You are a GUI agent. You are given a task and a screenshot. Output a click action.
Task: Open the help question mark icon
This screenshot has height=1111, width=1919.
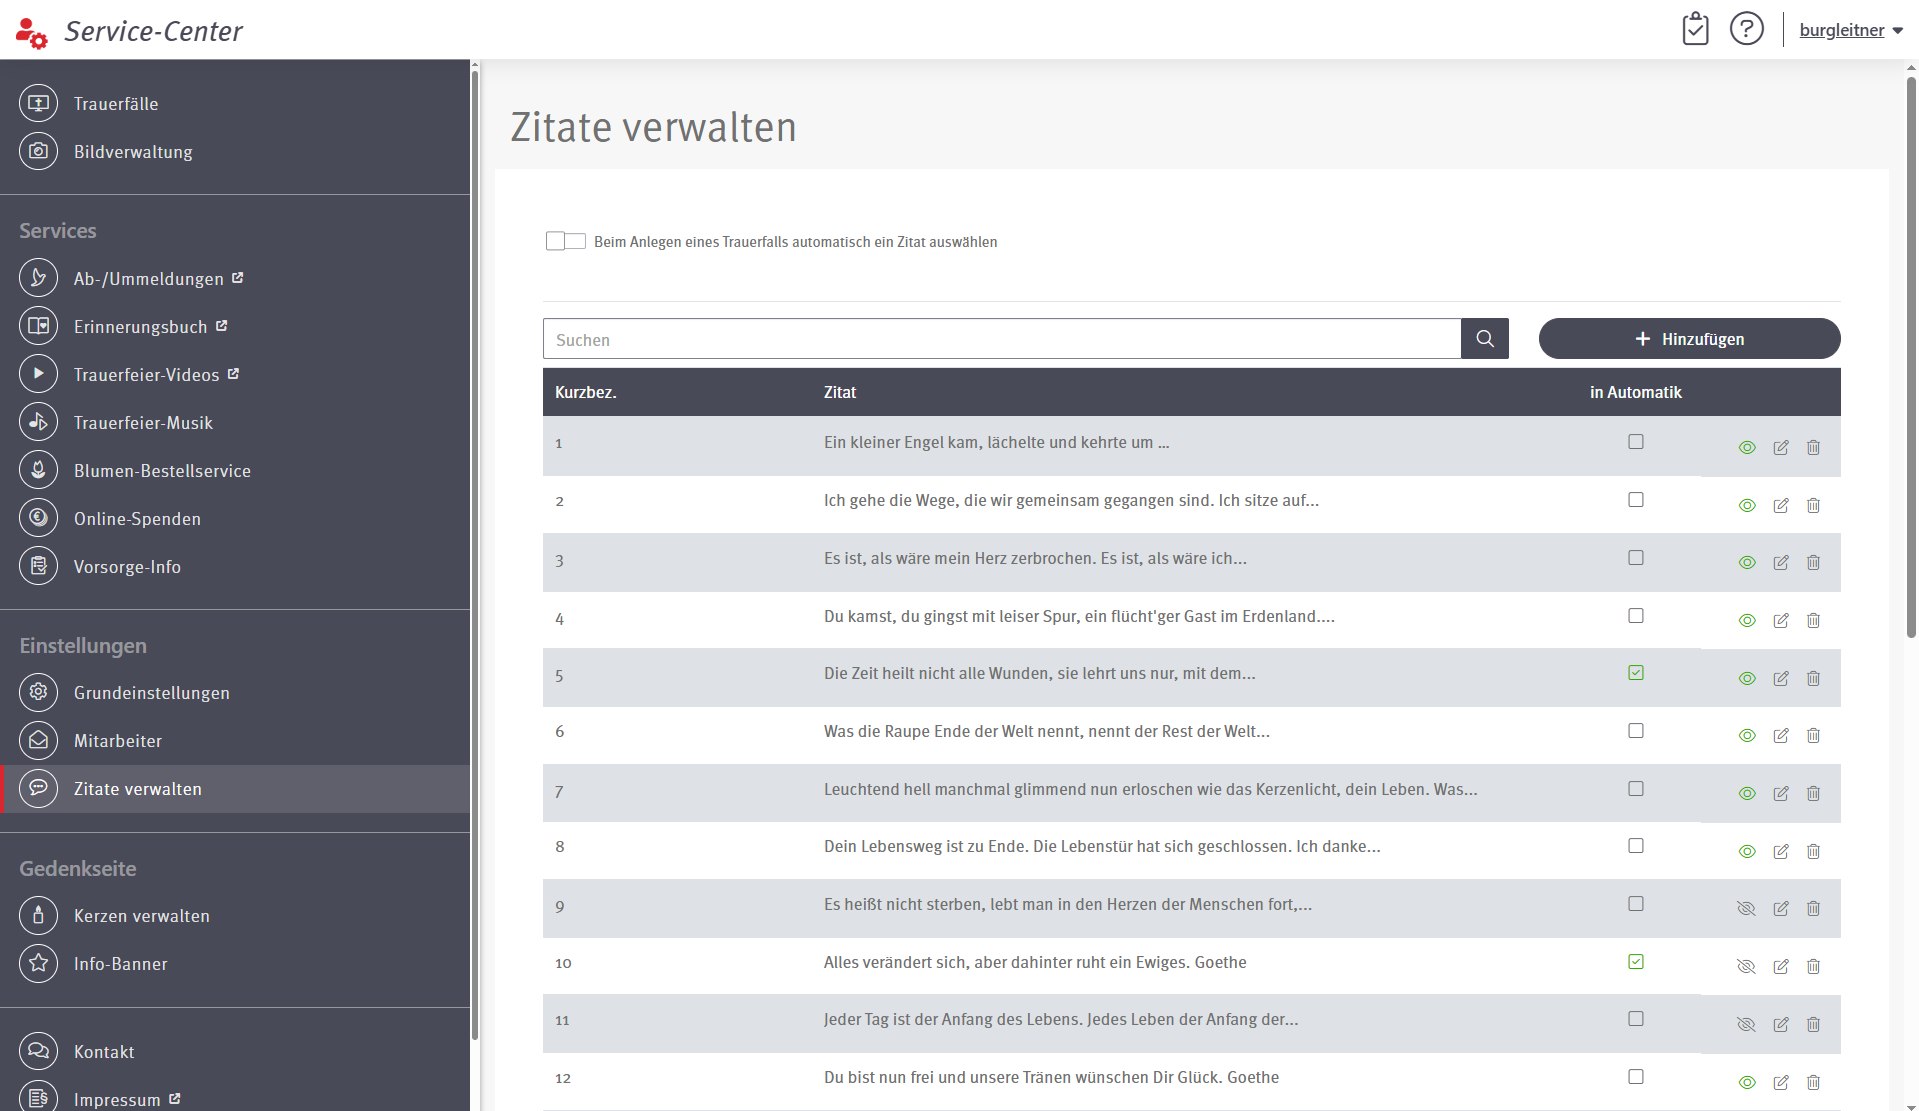click(1747, 29)
